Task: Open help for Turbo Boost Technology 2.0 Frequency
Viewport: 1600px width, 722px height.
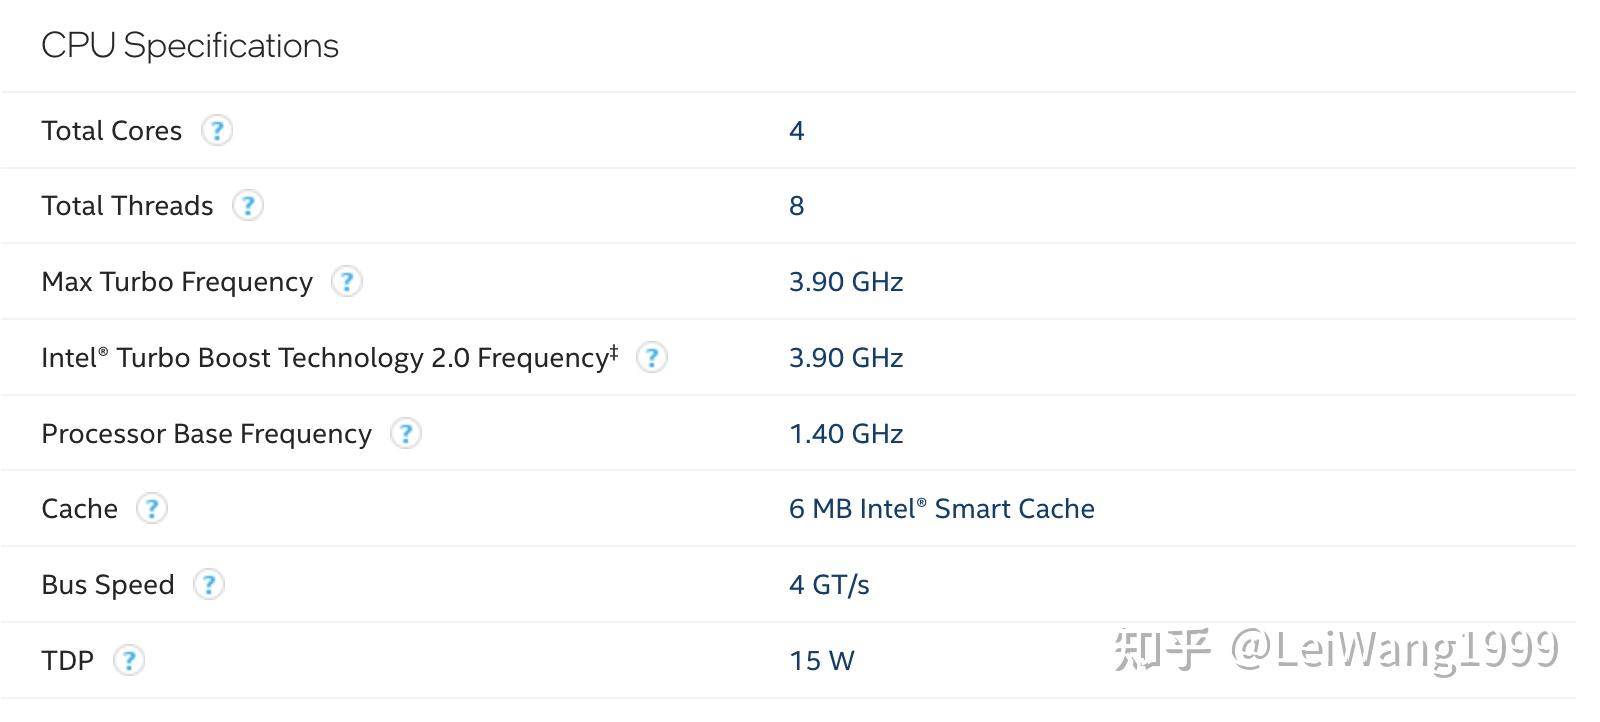Action: click(651, 357)
